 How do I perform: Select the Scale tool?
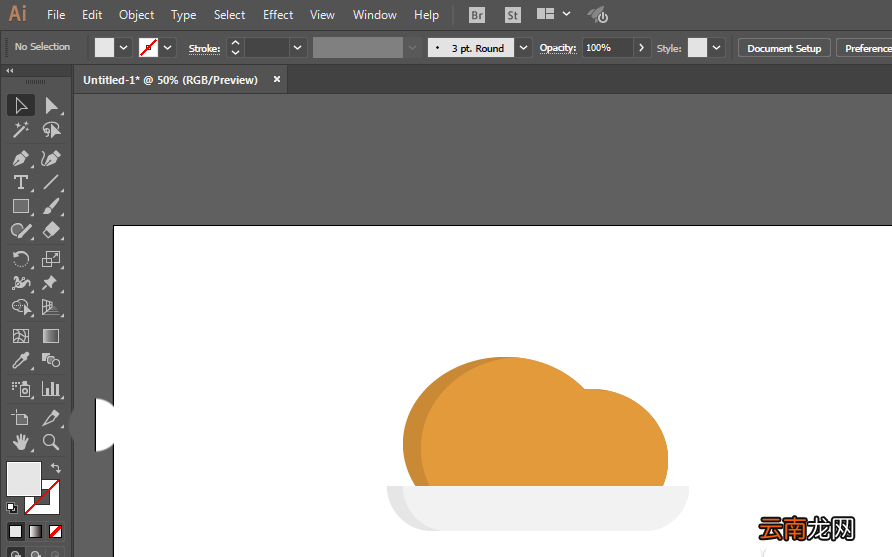click(x=51, y=259)
